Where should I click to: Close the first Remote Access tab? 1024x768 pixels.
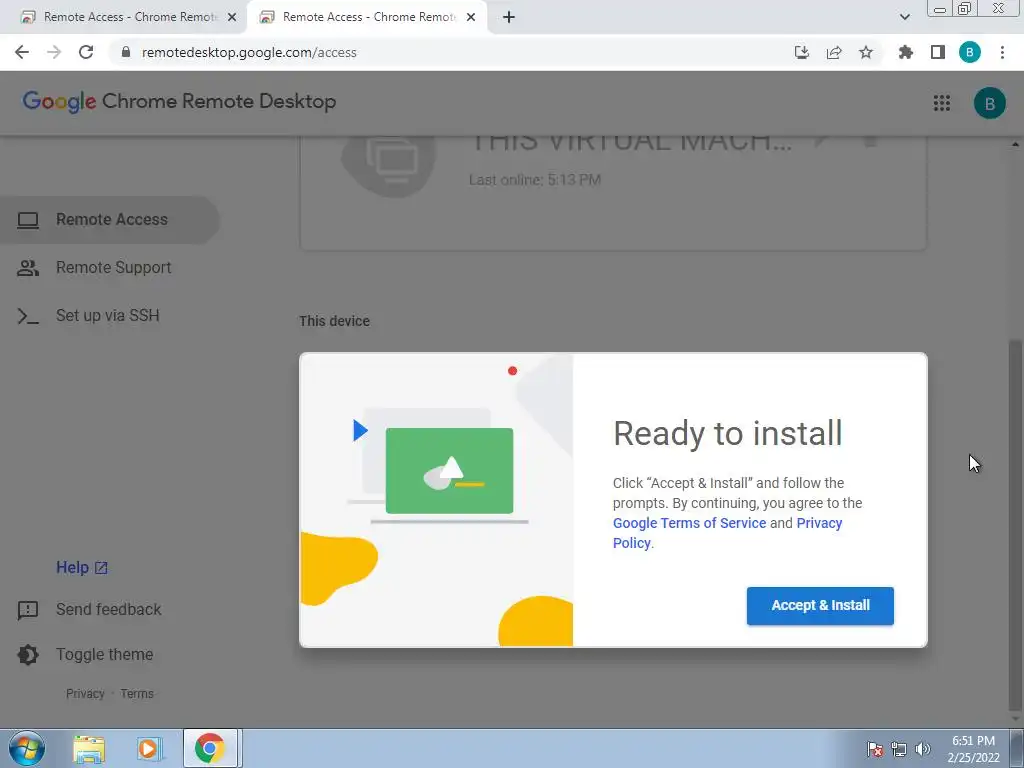[x=232, y=17]
